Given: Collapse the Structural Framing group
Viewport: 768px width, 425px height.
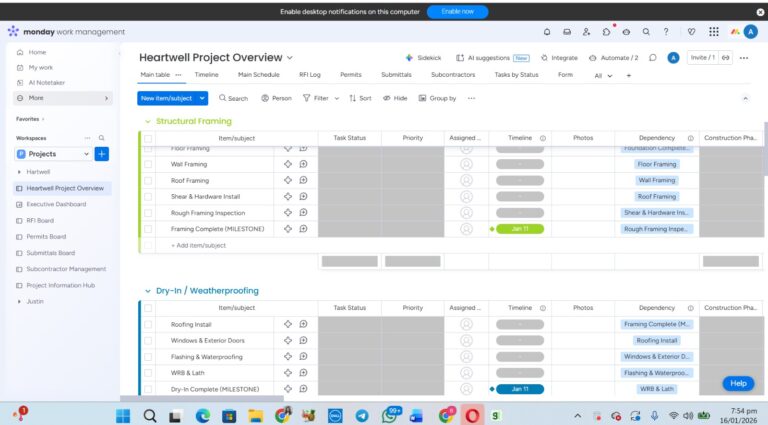Looking at the screenshot, I should click(147, 121).
